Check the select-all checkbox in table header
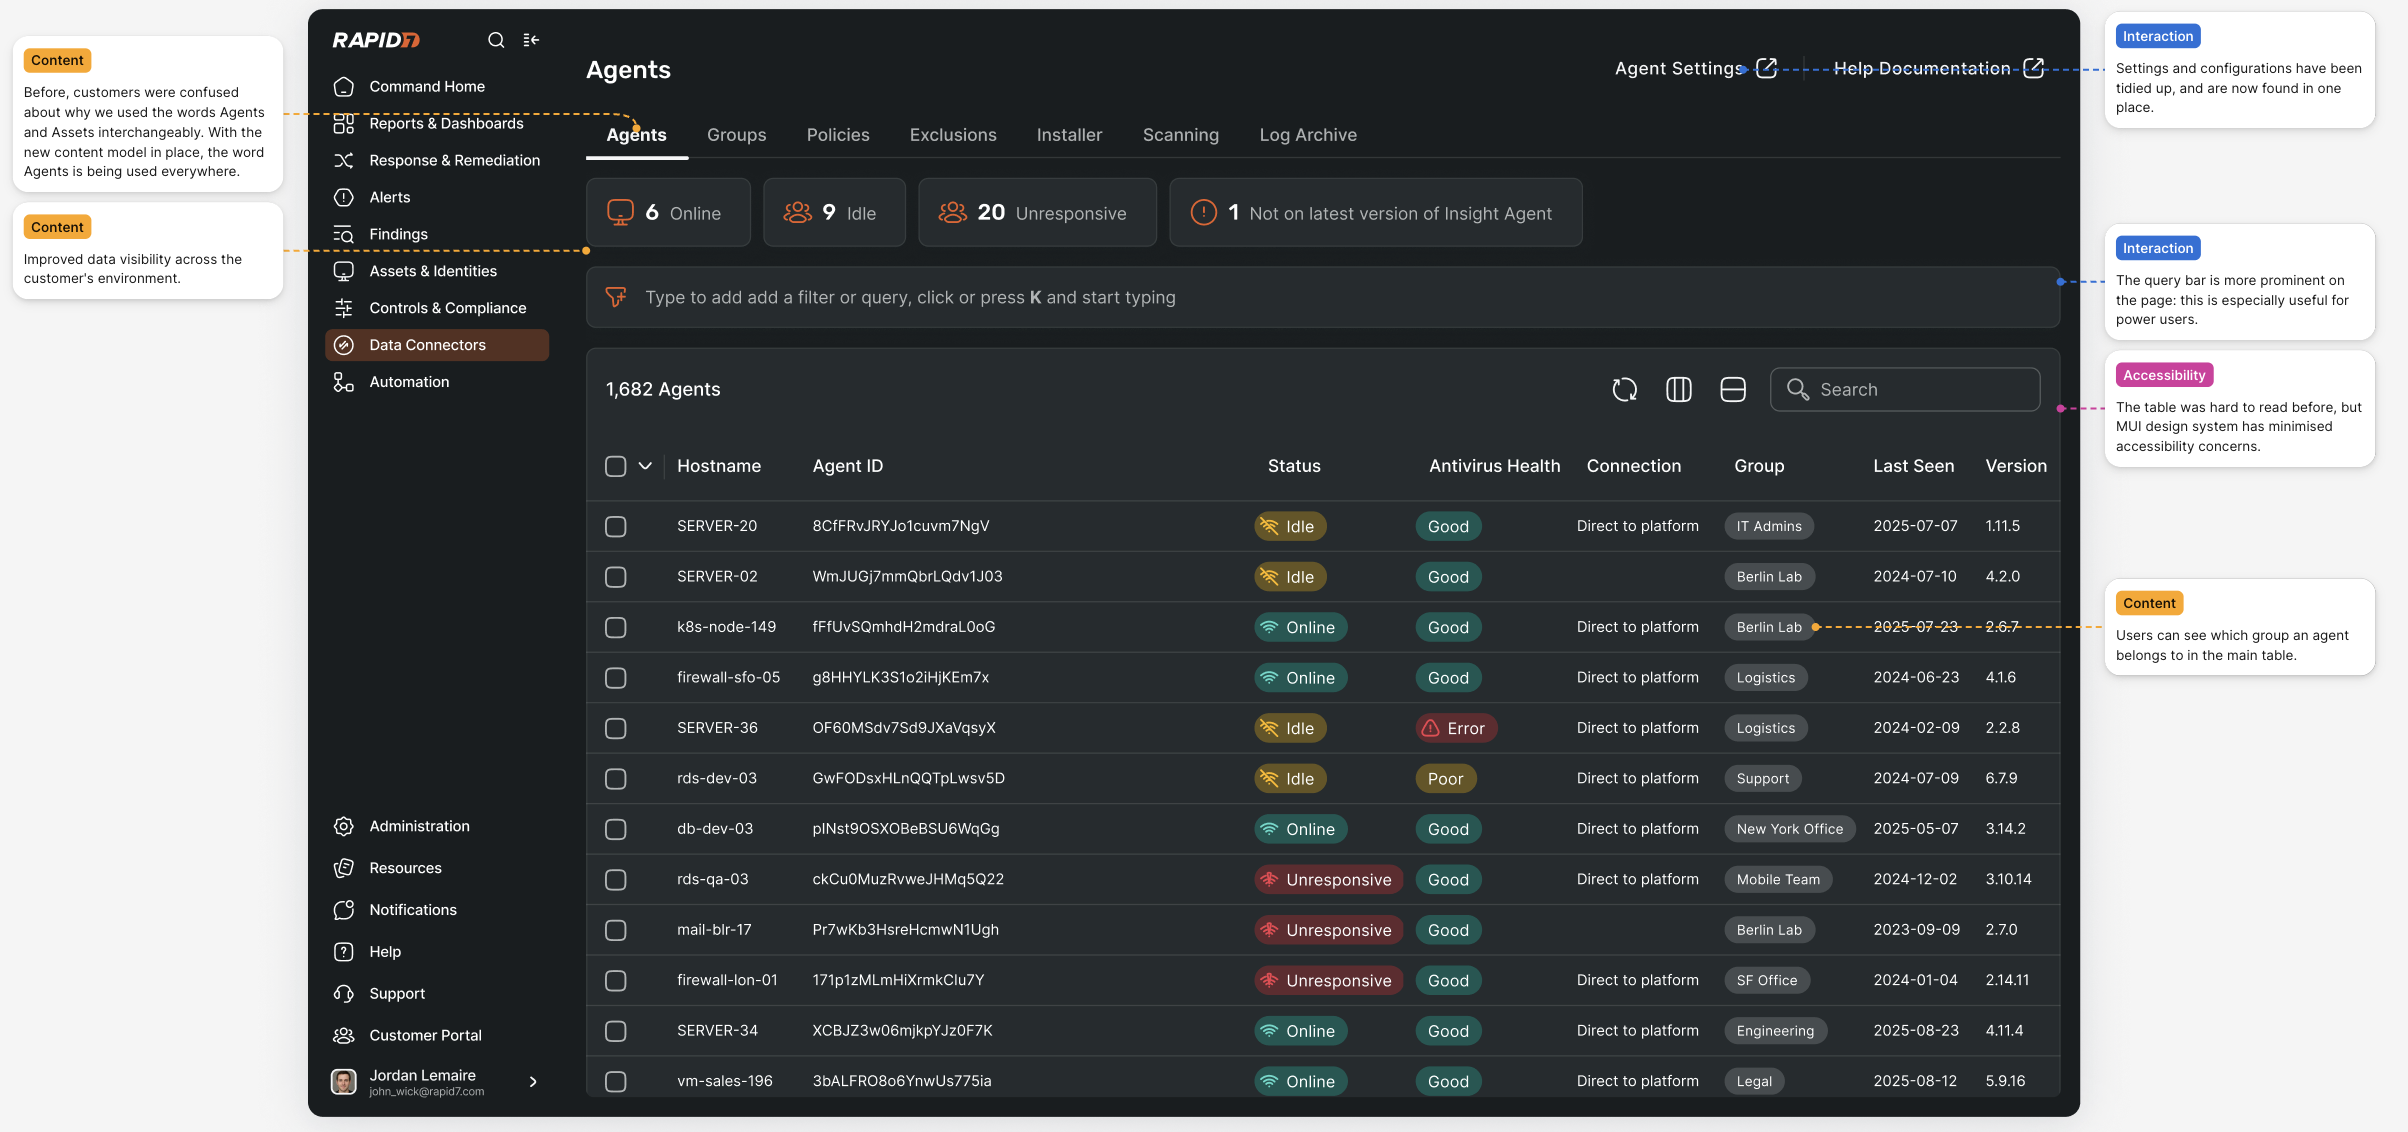The width and height of the screenshot is (2408, 1132). pos(616,466)
